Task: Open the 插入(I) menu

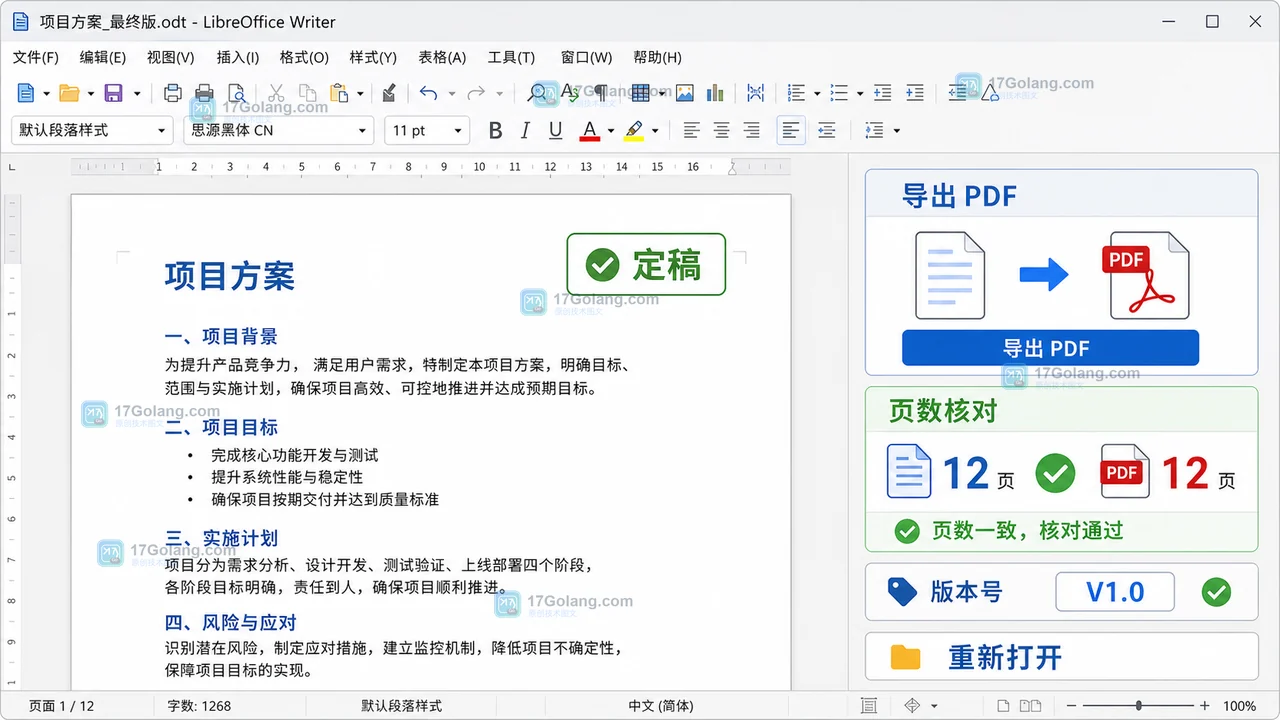Action: [x=238, y=57]
